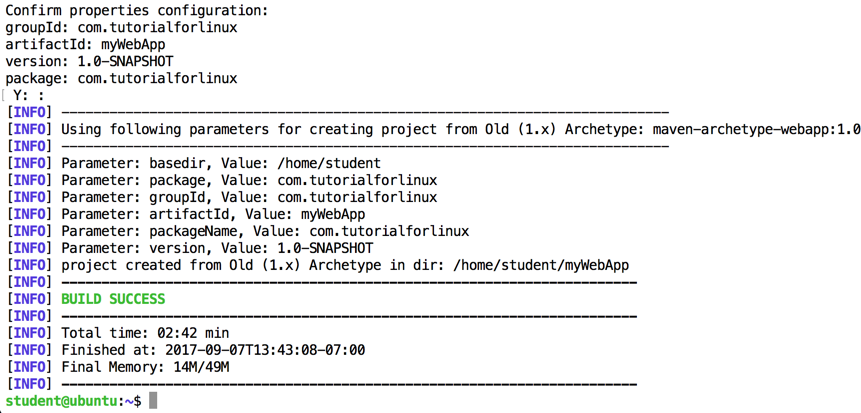Click the /home/student/myWebApp directory path
Image resolution: width=861 pixels, height=413 pixels.
[x=540, y=265]
